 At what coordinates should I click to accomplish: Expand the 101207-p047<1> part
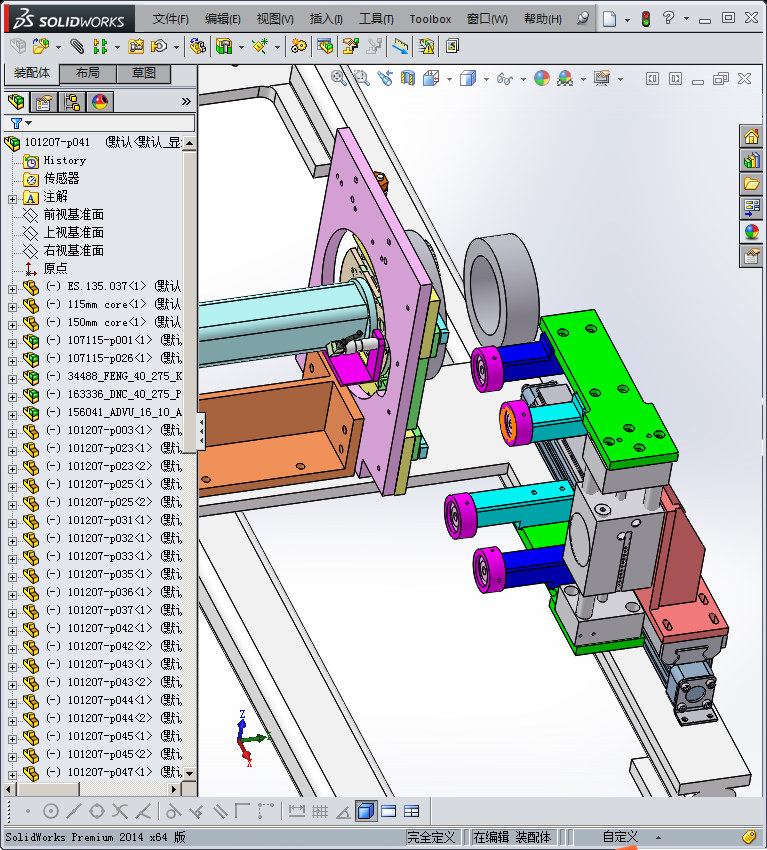click(x=12, y=775)
